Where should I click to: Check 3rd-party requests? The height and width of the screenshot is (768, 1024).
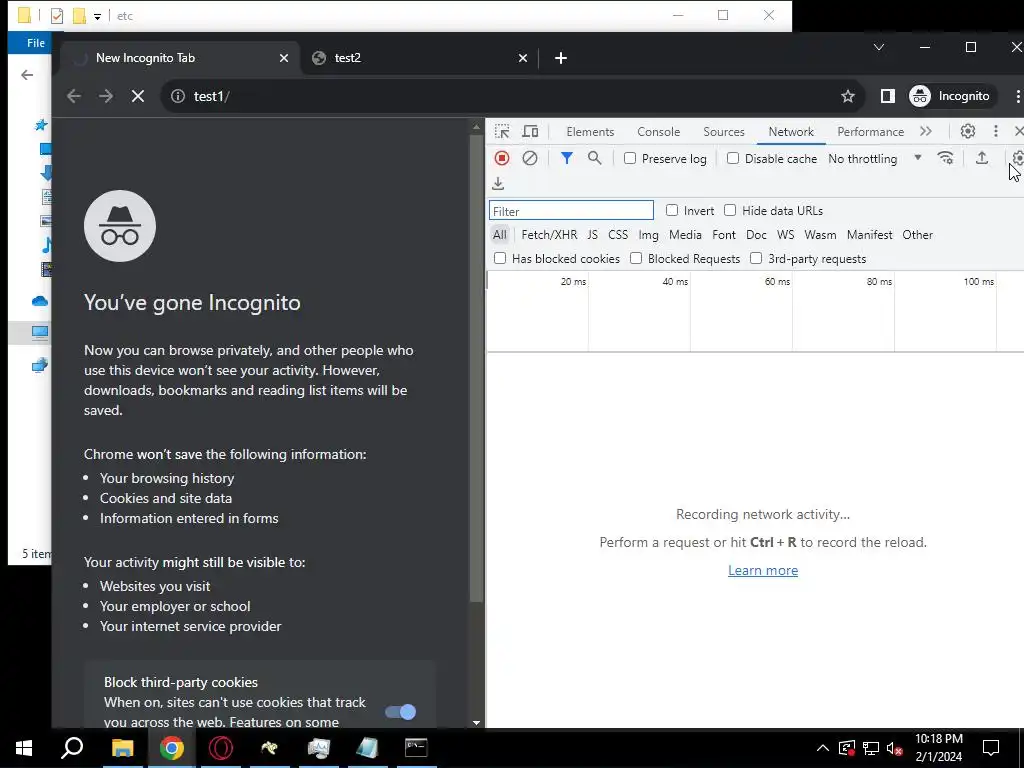(756, 258)
